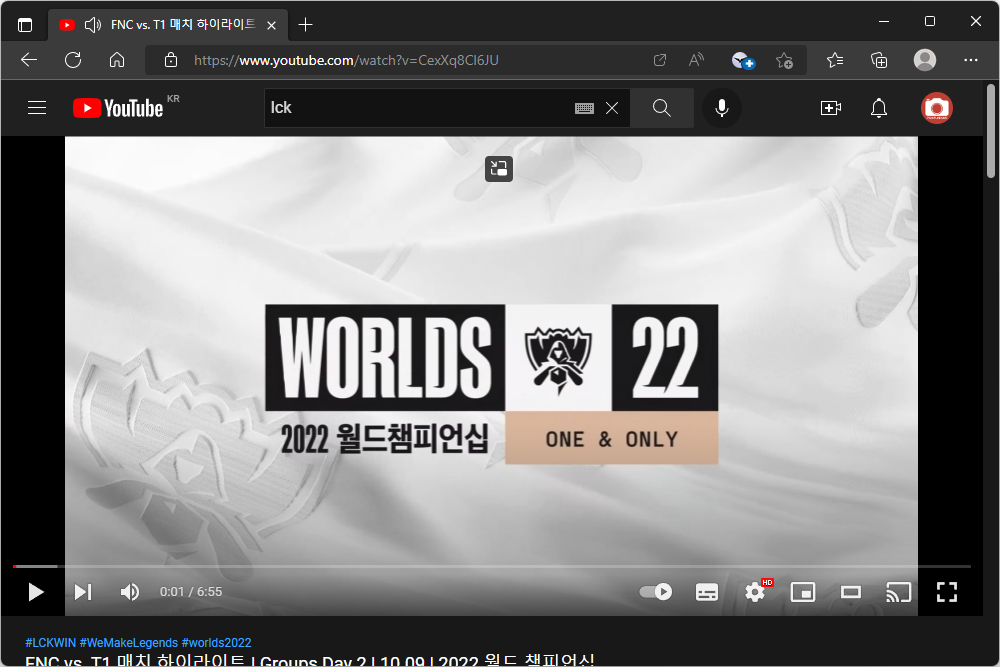Open the Favorites list
Image resolution: width=1000 pixels, height=667 pixels.
[x=835, y=60]
